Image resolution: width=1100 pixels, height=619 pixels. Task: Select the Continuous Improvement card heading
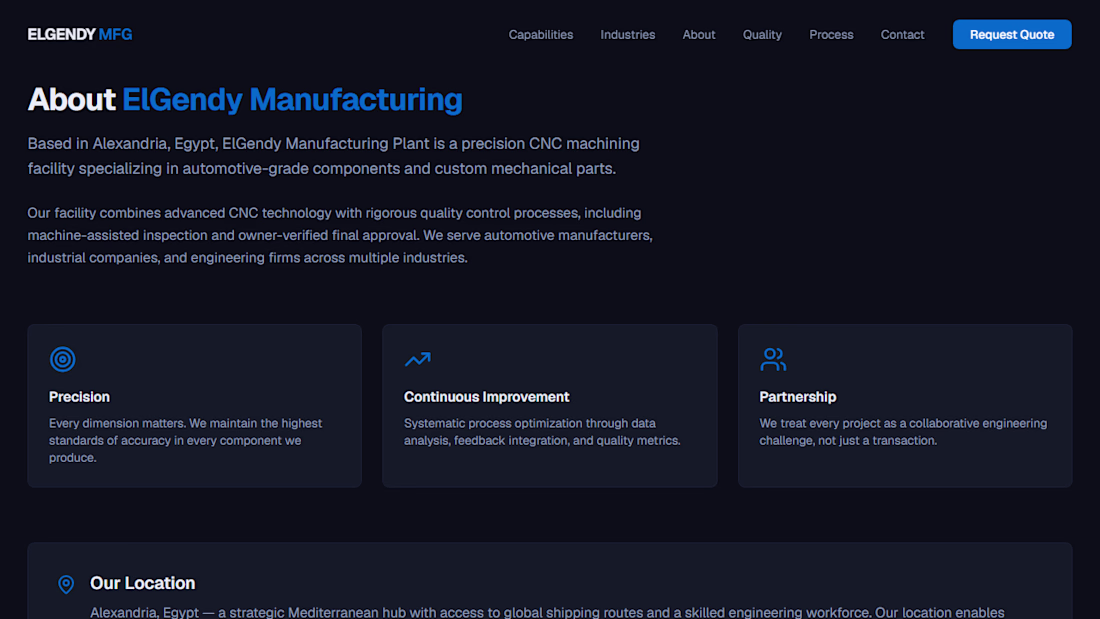(486, 397)
